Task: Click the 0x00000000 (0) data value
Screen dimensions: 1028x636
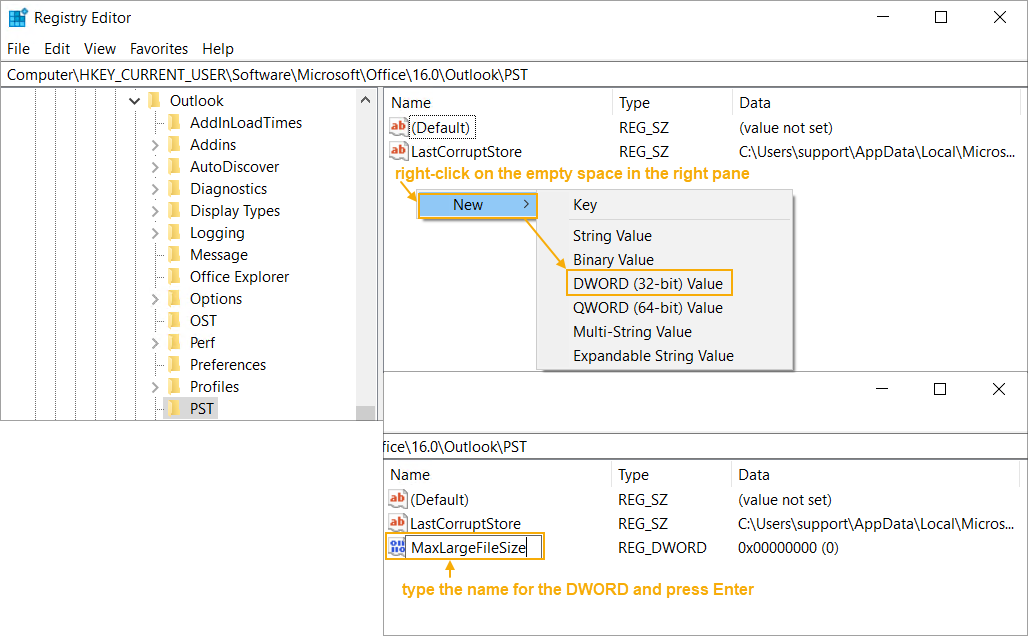Action: coord(788,547)
